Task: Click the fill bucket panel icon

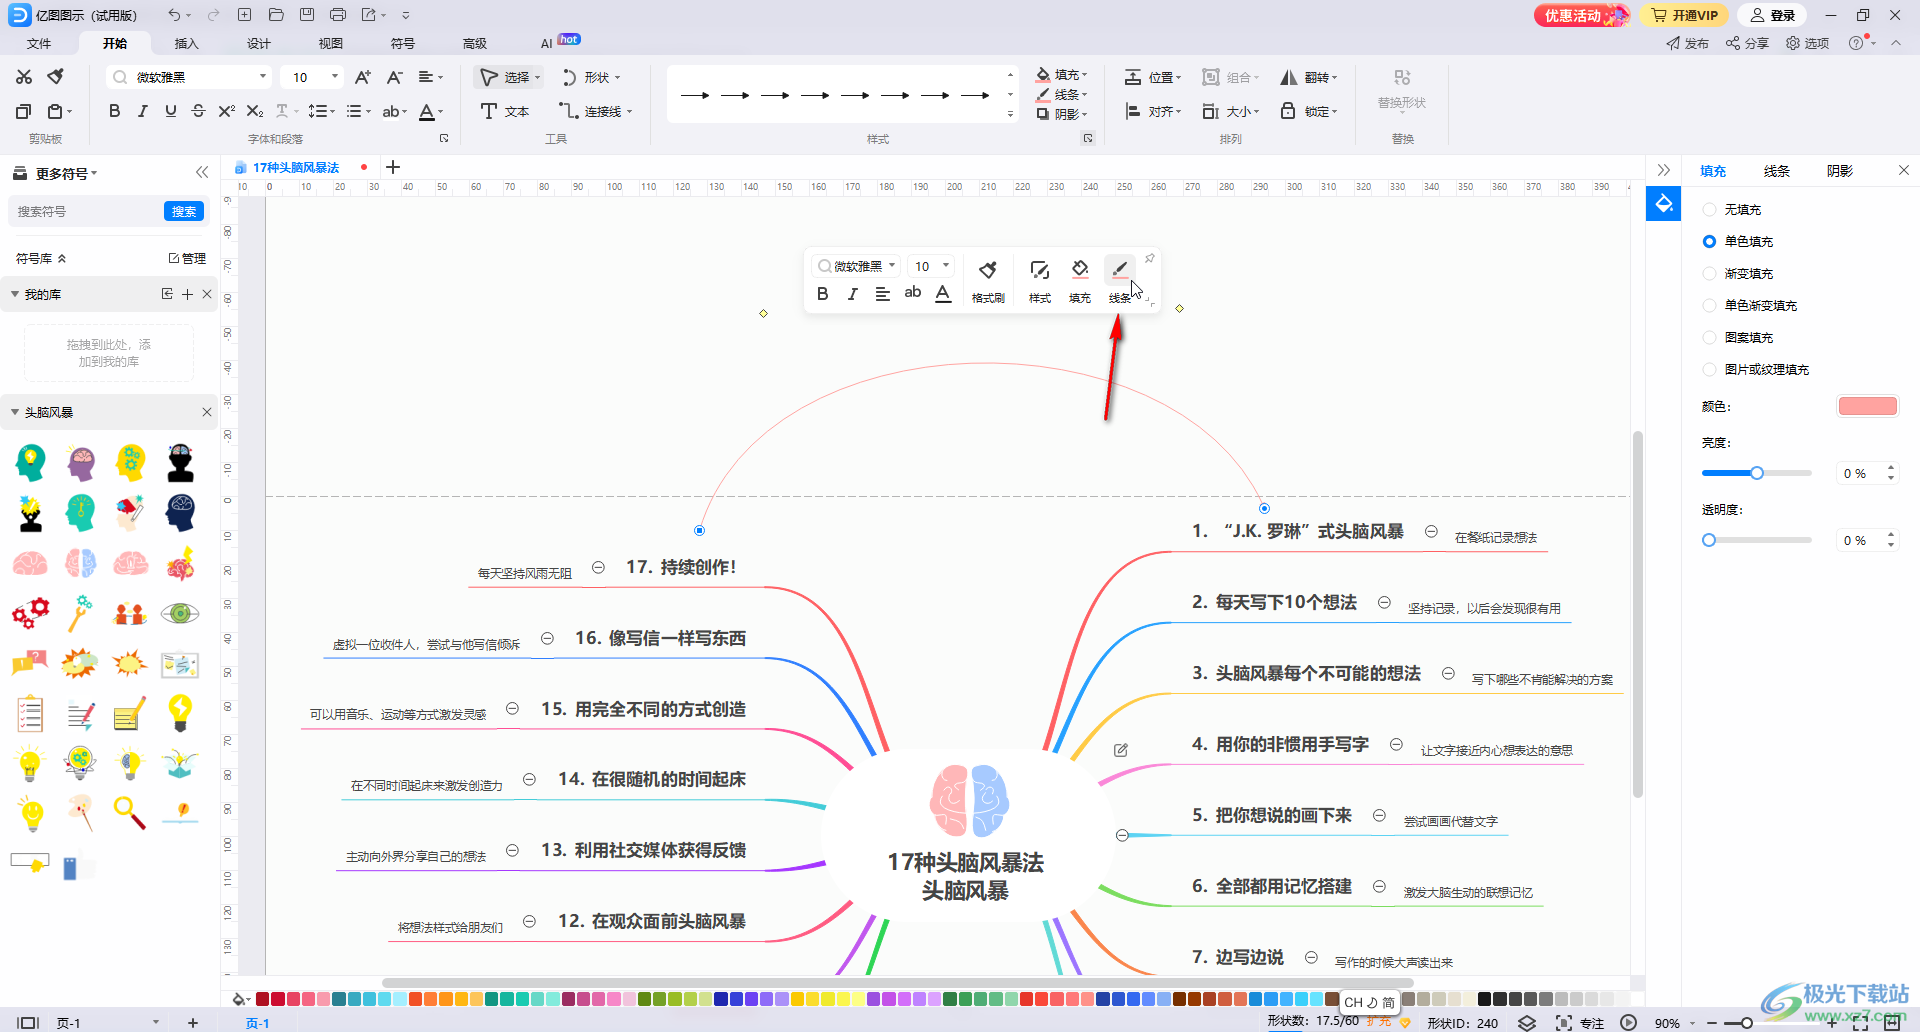Action: coord(1663,204)
